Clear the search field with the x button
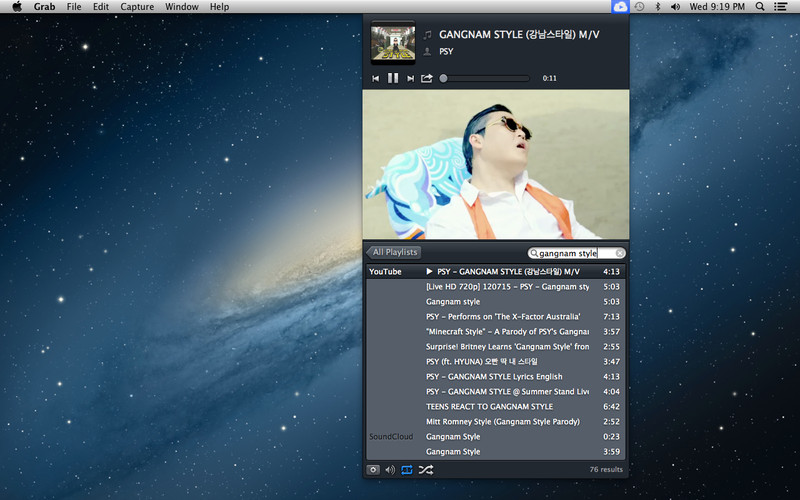Viewport: 800px width, 500px height. [619, 253]
